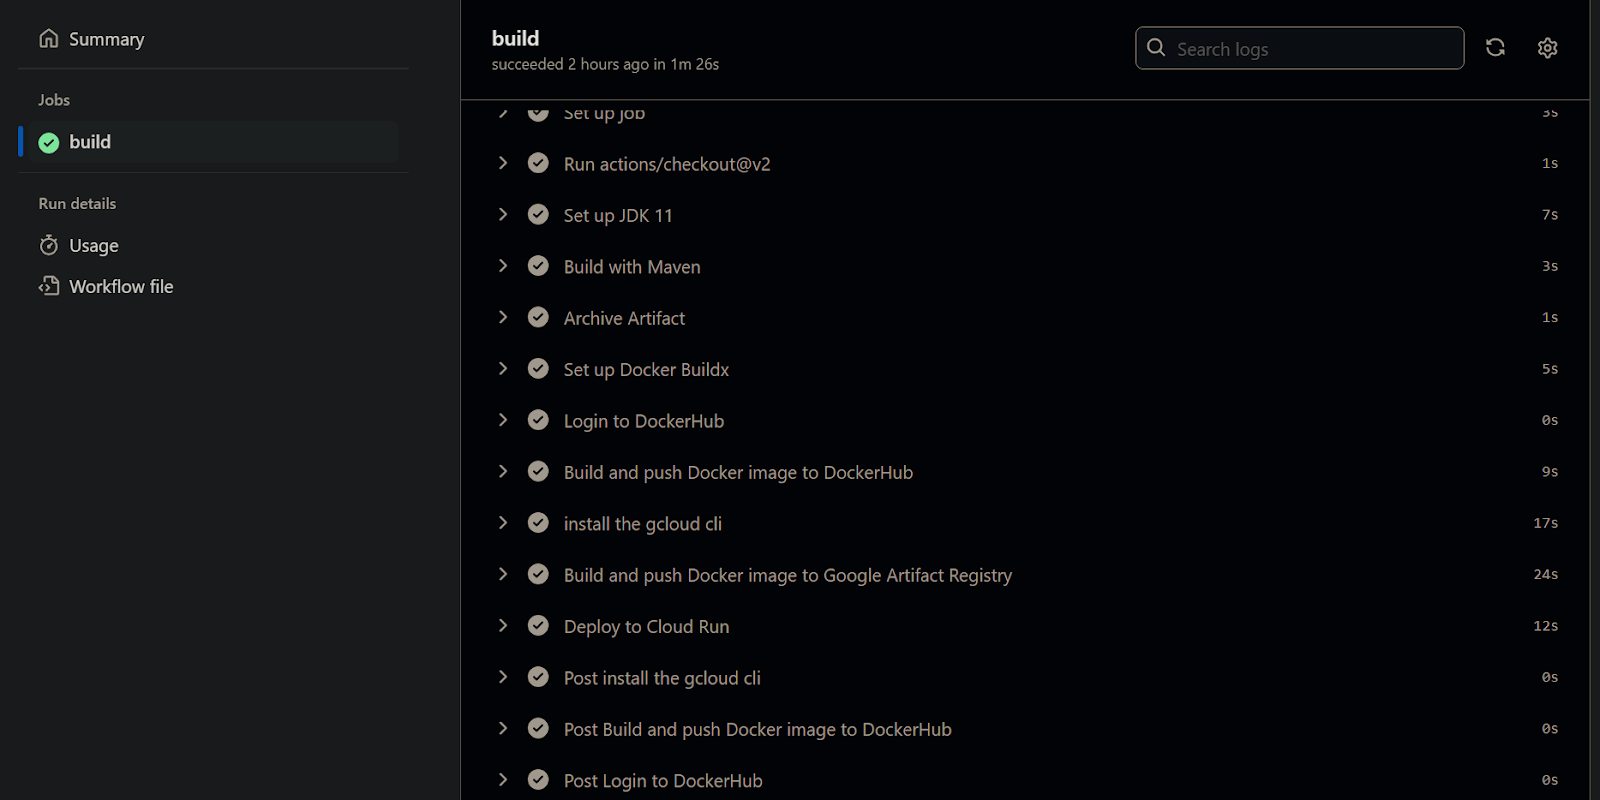Click the magnifier icon in search box

coord(1156,48)
